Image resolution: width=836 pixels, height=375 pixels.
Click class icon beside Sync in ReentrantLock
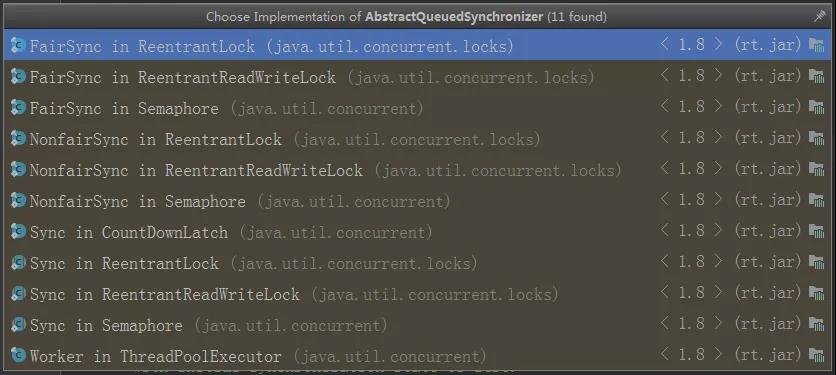tap(18, 261)
